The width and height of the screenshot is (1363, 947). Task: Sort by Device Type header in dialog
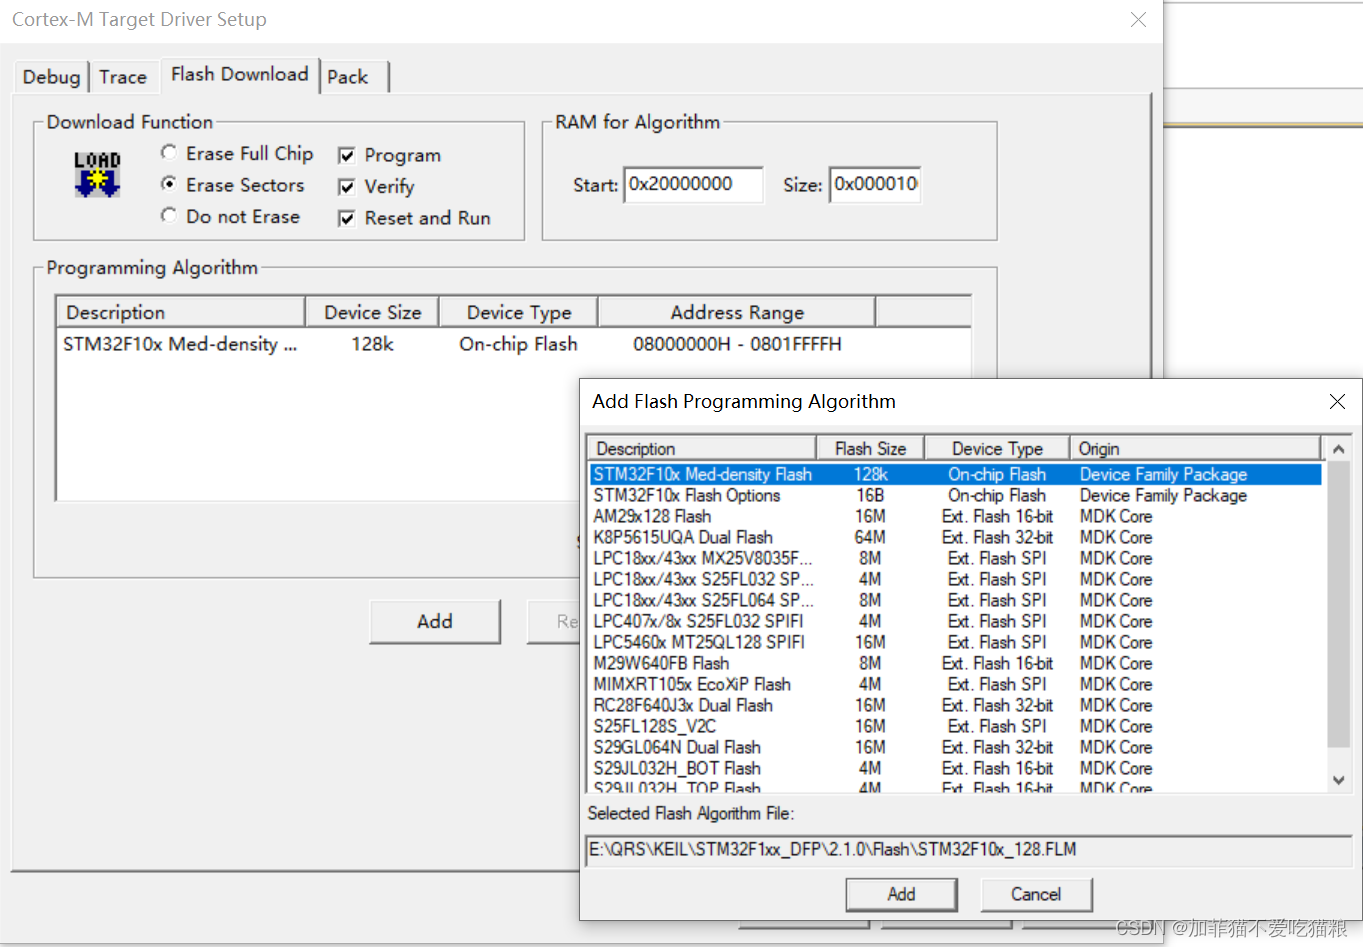click(997, 448)
